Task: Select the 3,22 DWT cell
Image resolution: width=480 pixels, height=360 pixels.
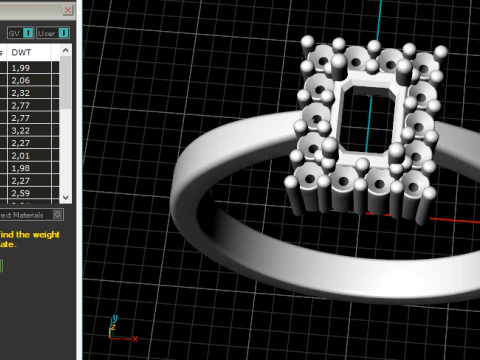Action: [x=29, y=131]
